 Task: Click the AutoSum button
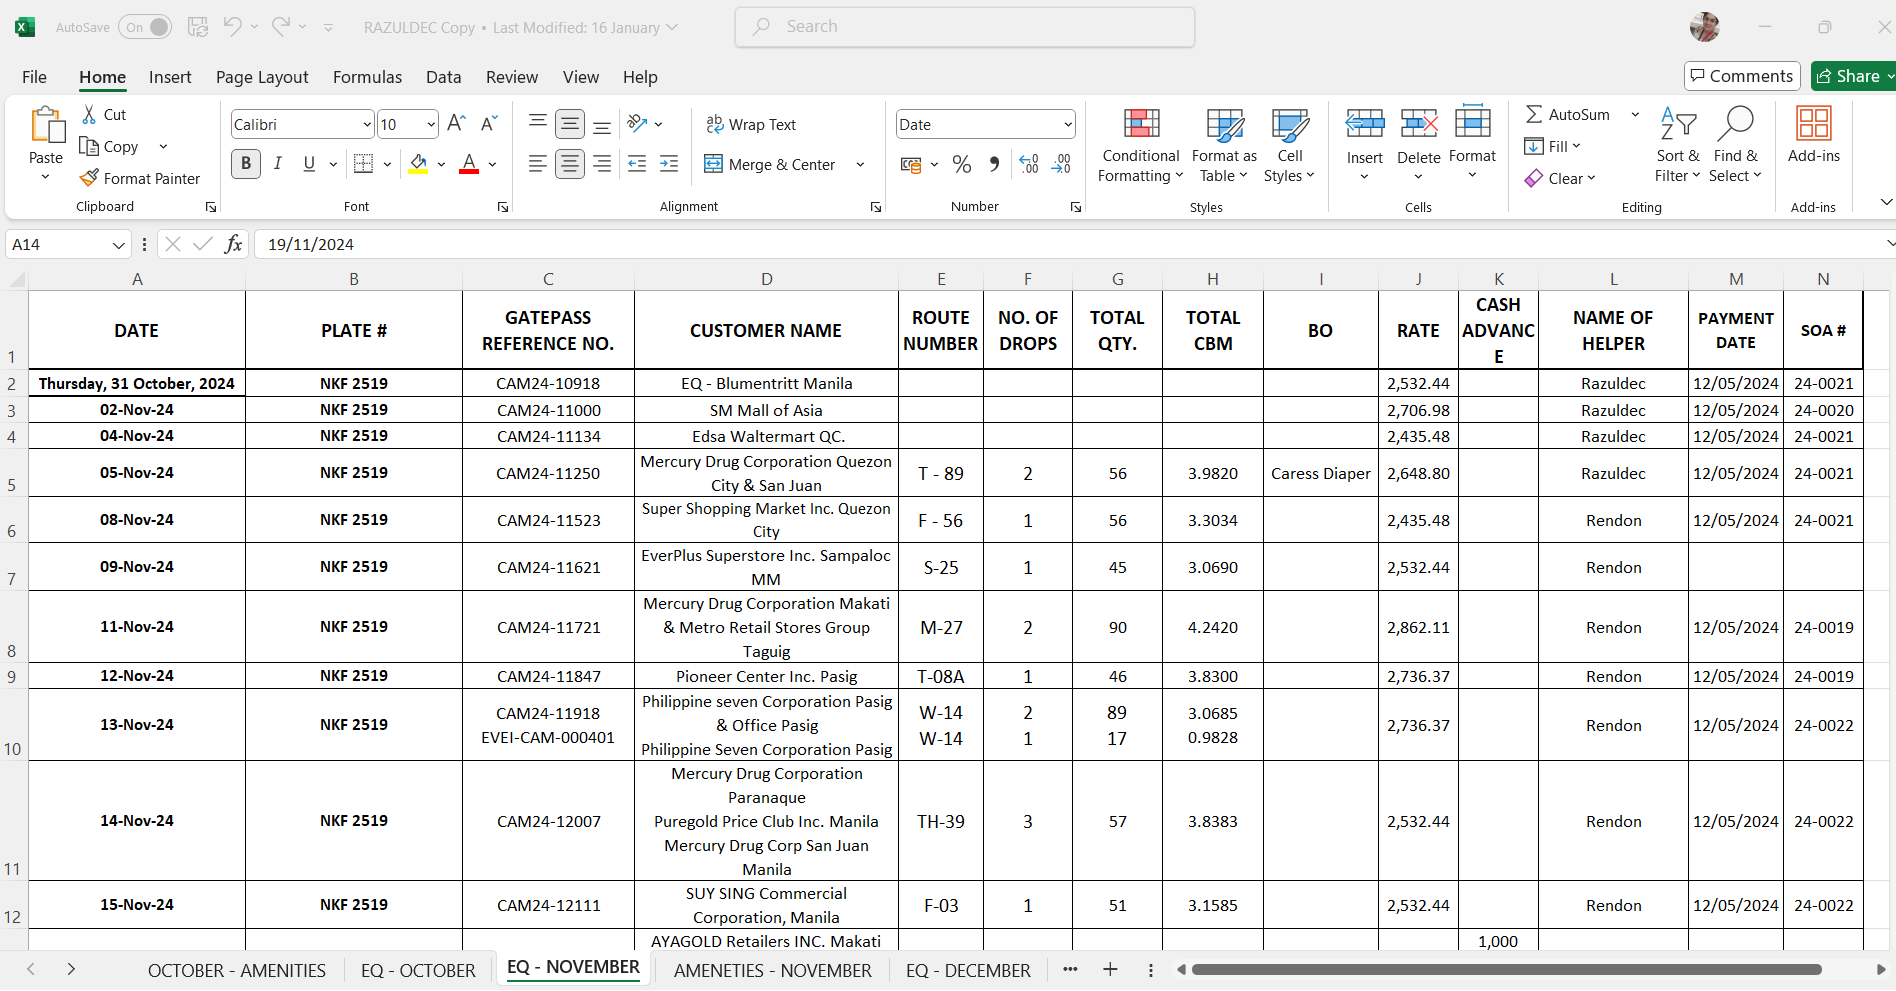(x=1568, y=115)
